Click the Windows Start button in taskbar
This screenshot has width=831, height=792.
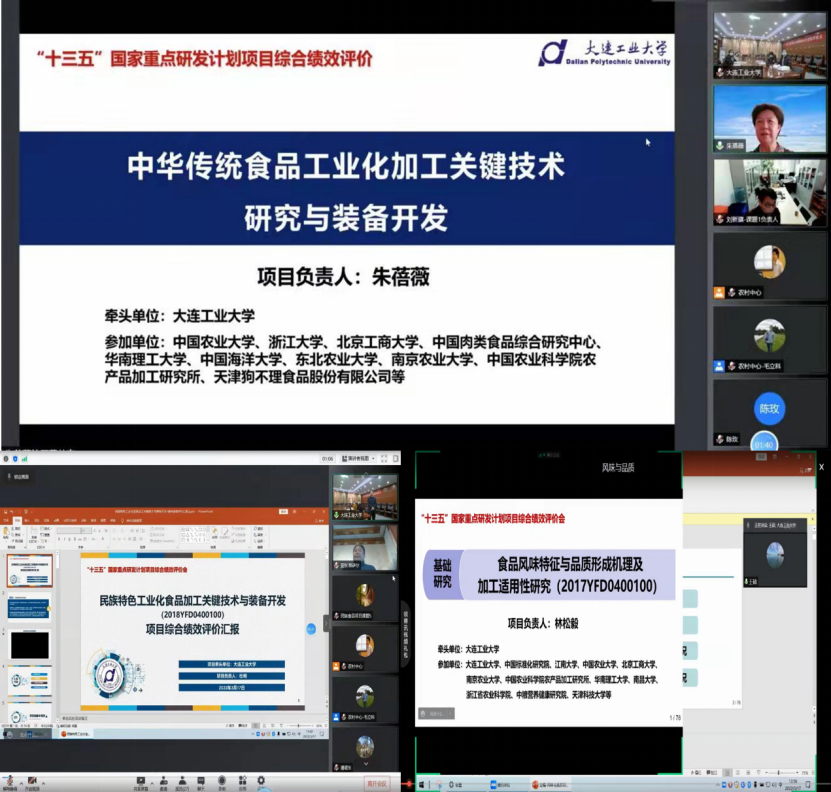point(422,785)
